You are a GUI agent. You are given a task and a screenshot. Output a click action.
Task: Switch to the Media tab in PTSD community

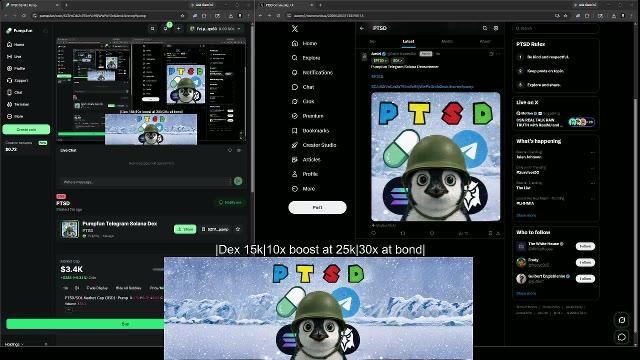[x=447, y=41]
